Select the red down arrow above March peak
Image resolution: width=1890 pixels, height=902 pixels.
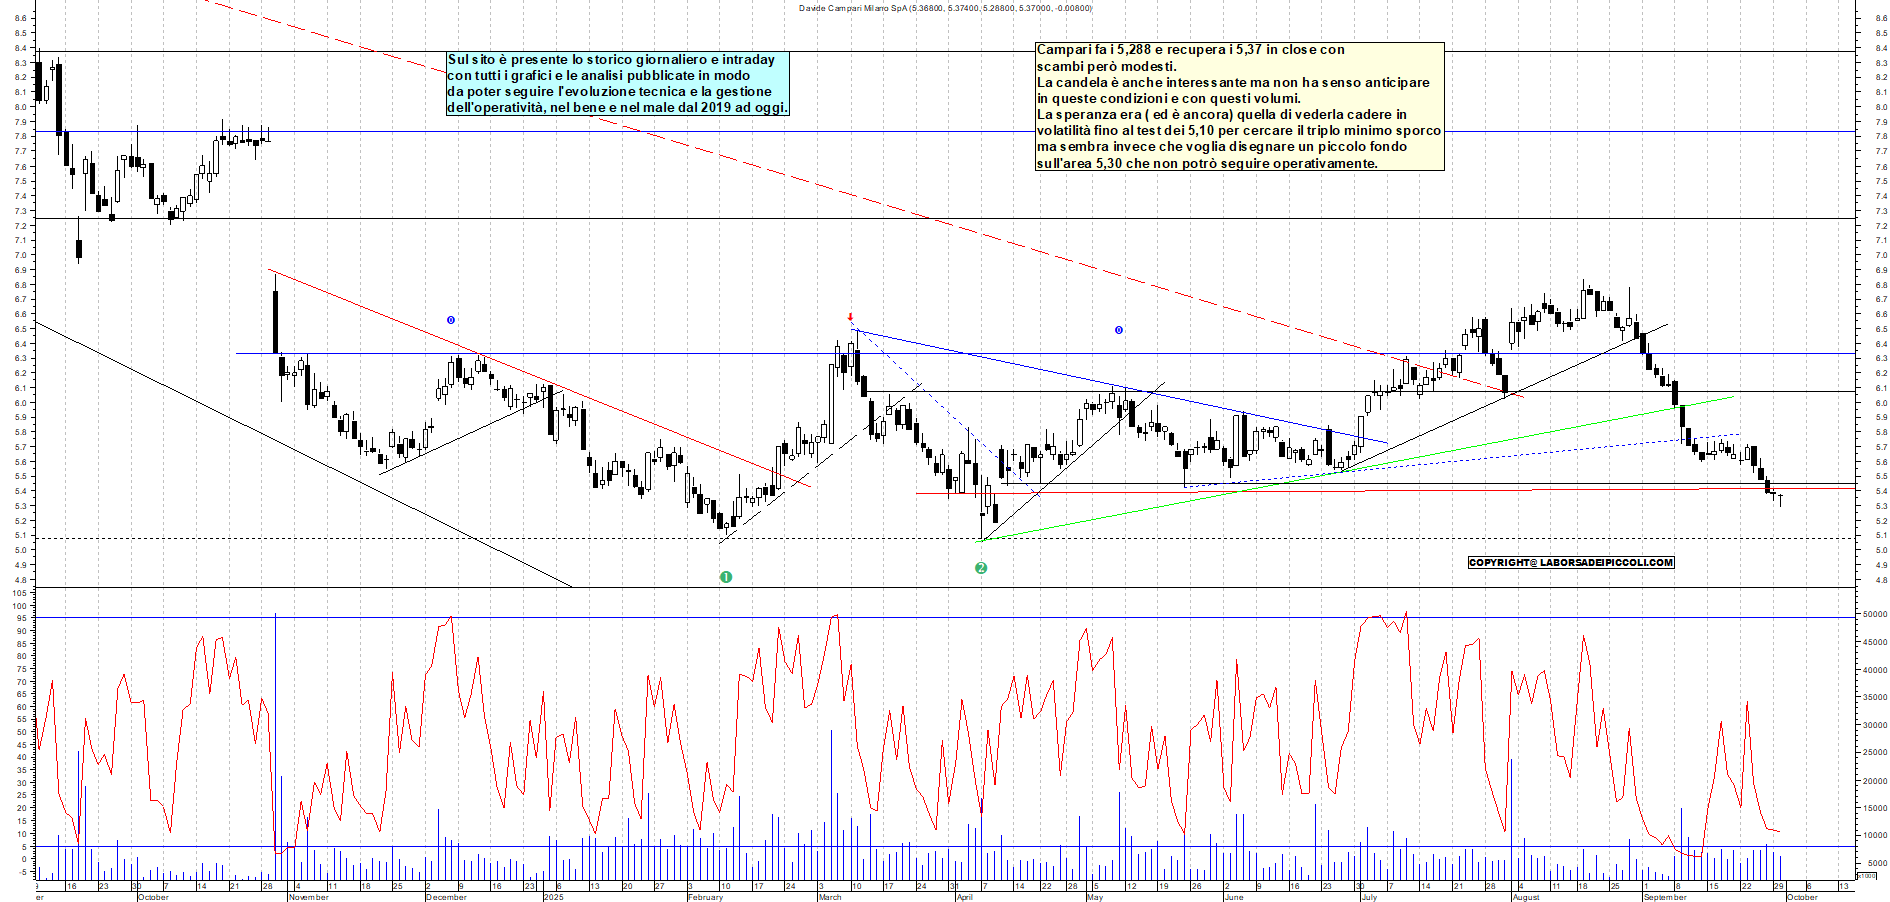click(851, 317)
